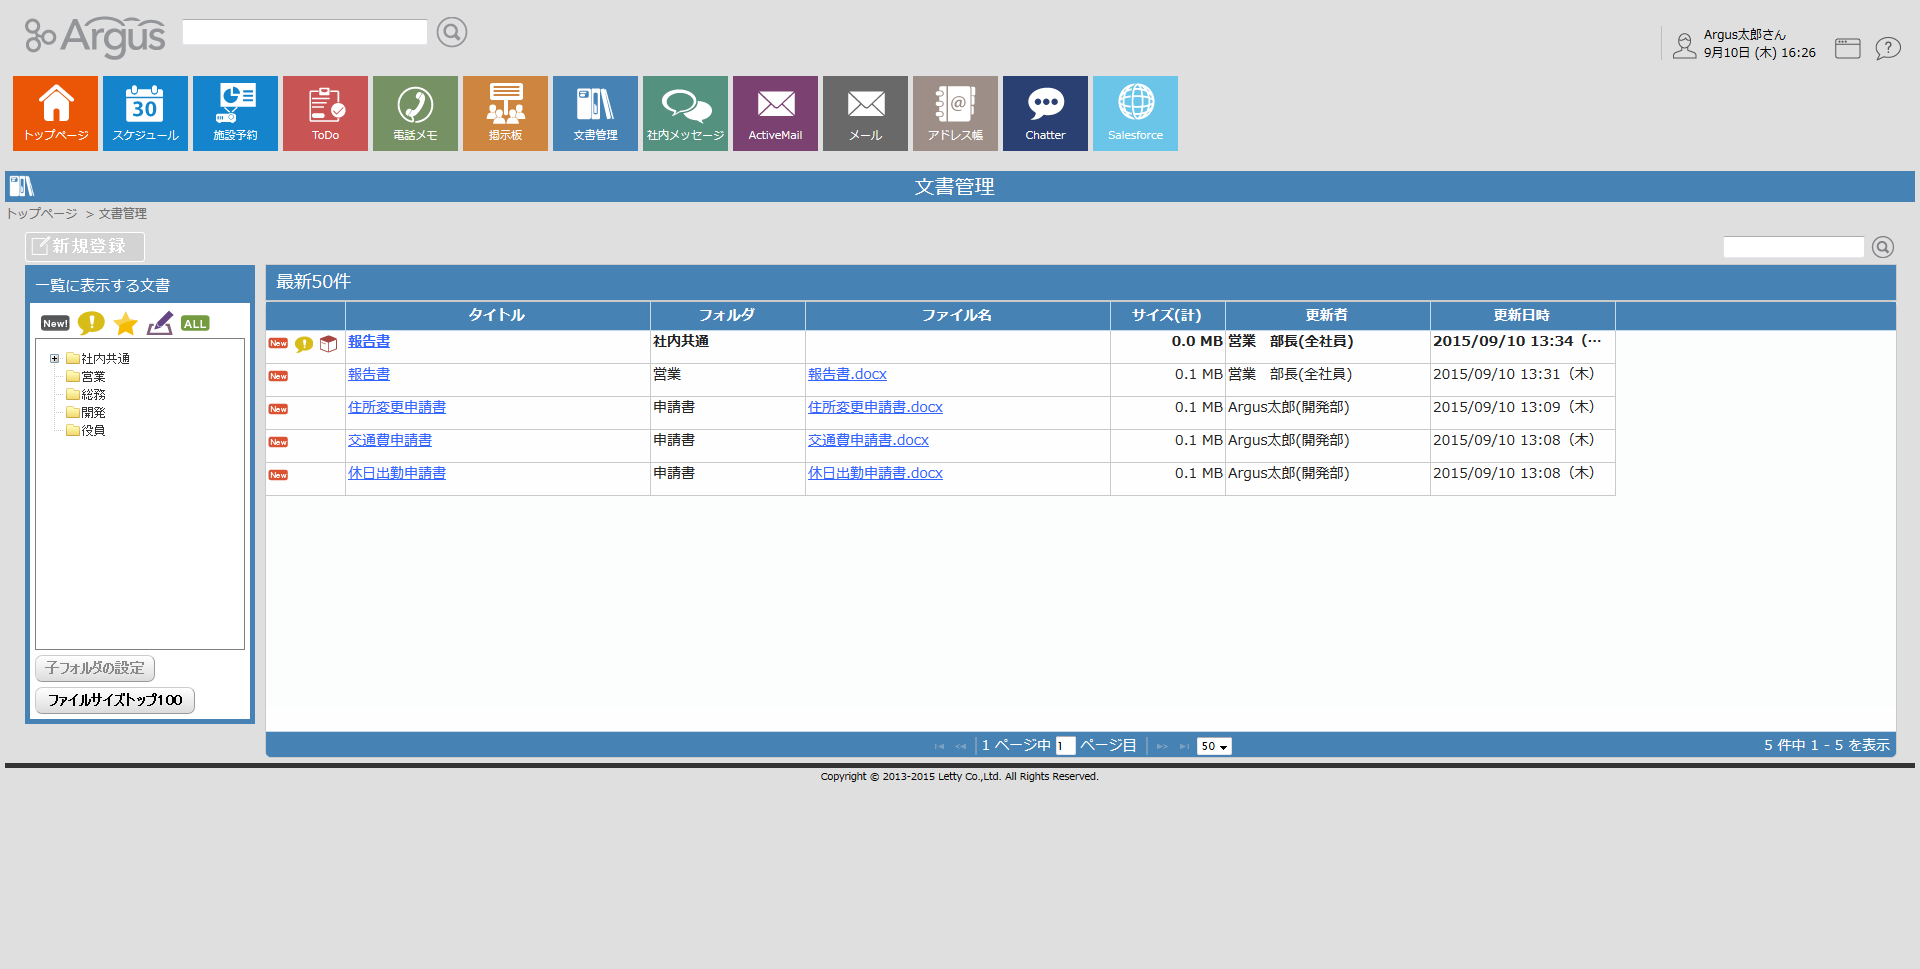Select the 営業 folder in tree
Viewport: 1920px width, 969px height.
93,376
